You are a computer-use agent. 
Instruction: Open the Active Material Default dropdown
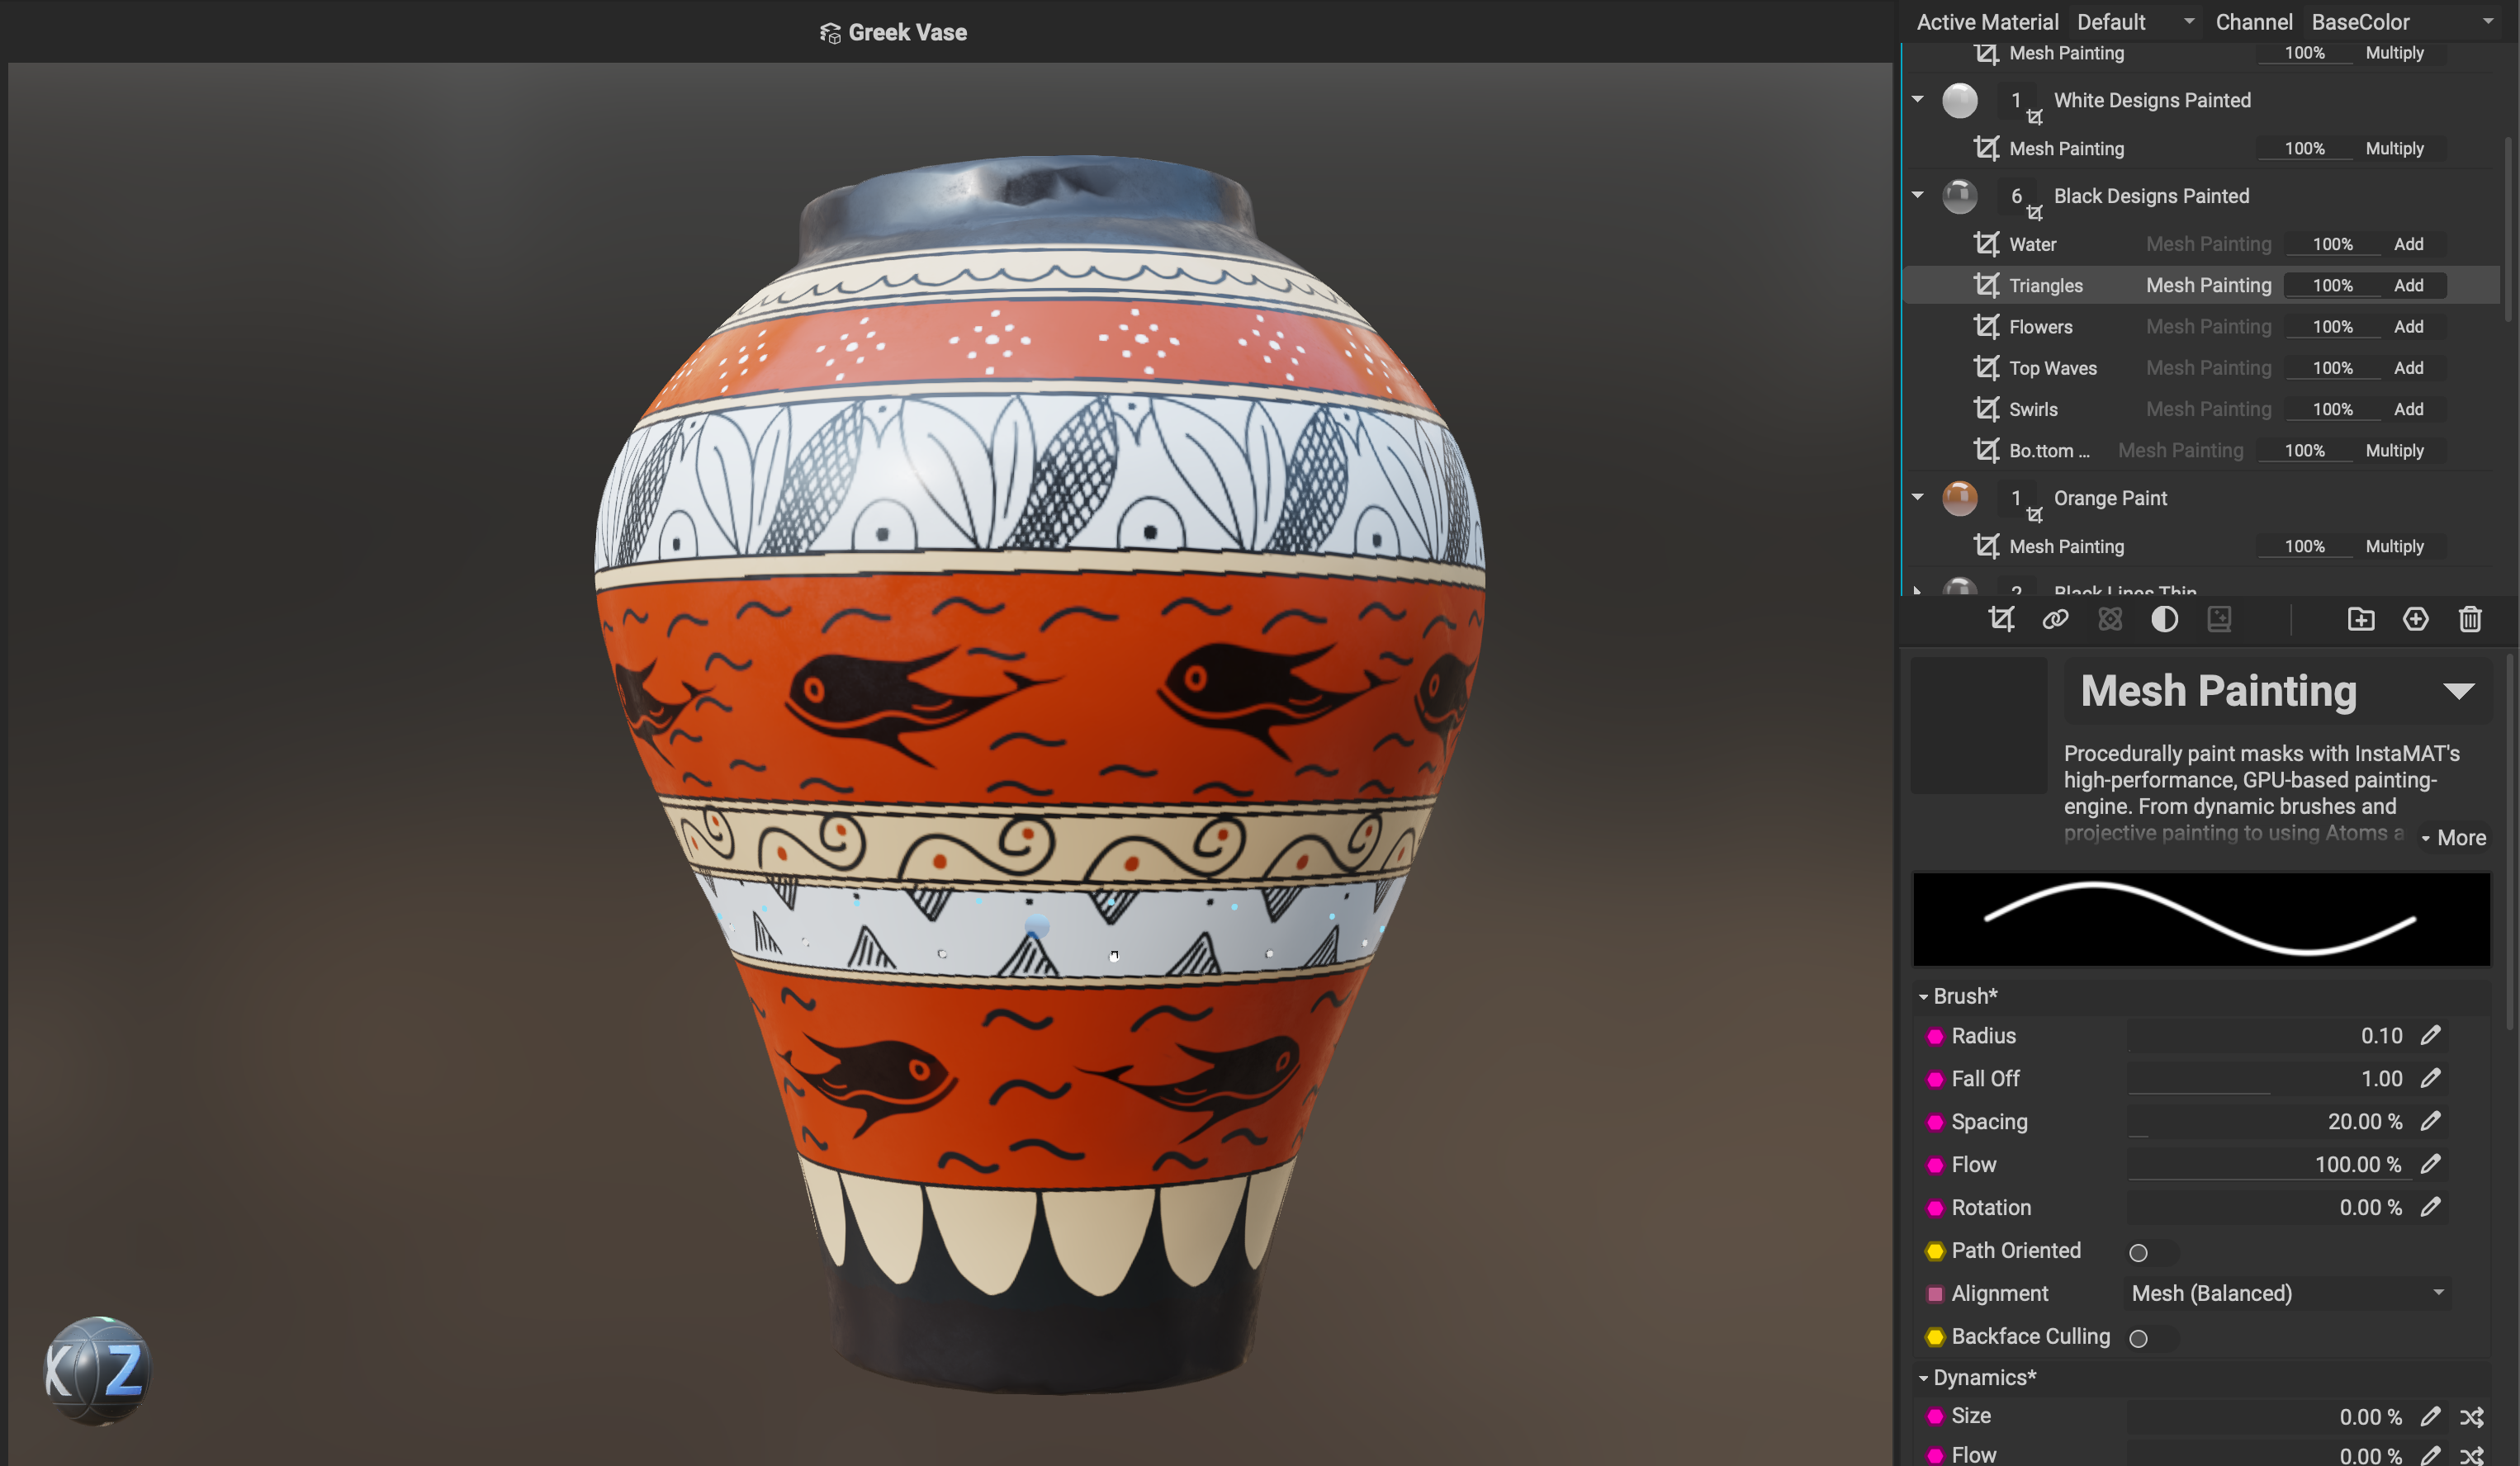point(2135,22)
